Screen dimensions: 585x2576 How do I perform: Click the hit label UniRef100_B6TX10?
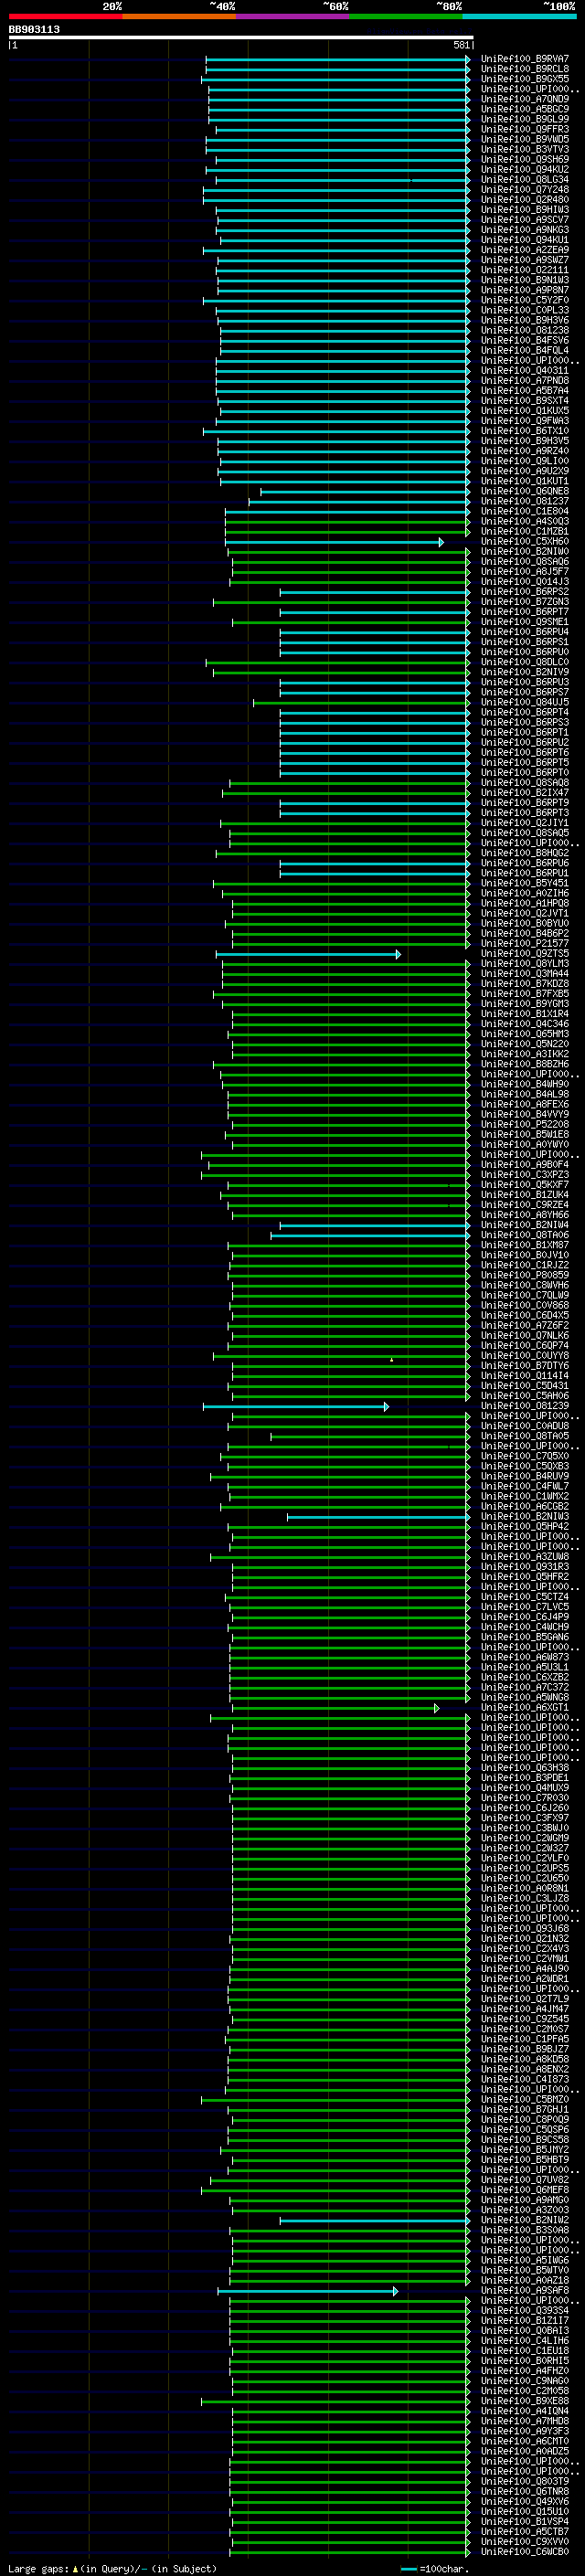click(x=525, y=431)
